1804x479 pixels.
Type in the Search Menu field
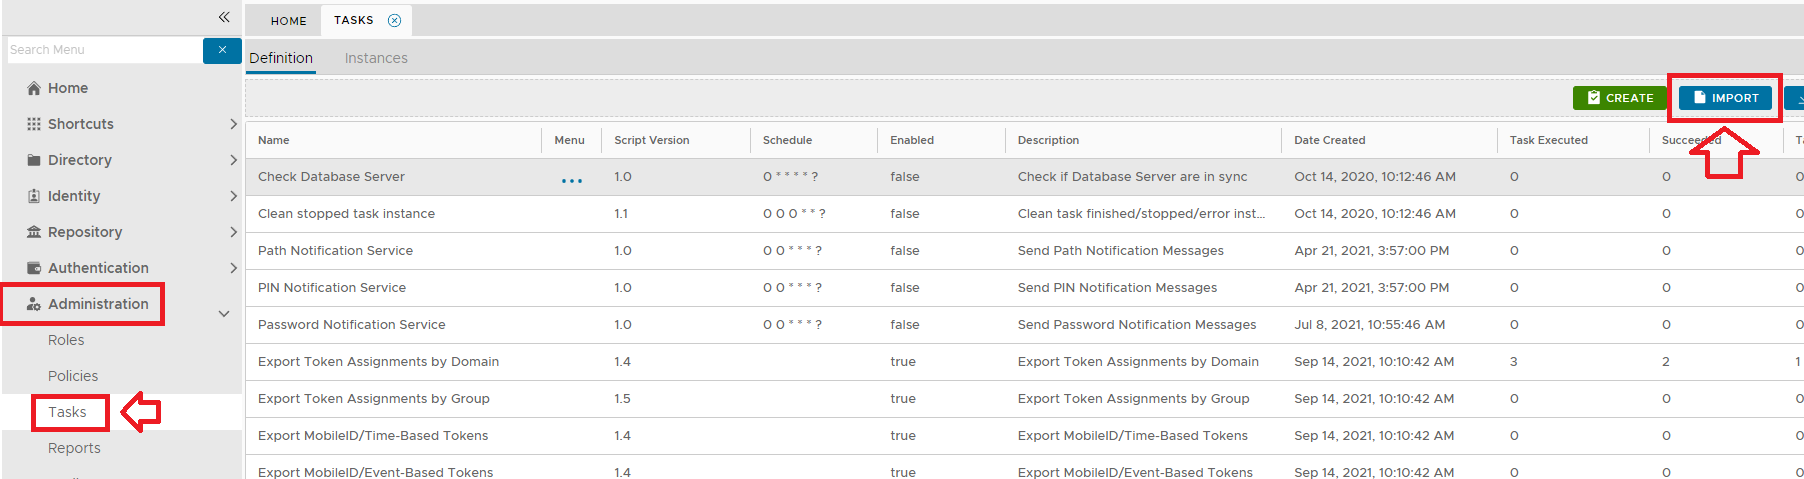[104, 50]
